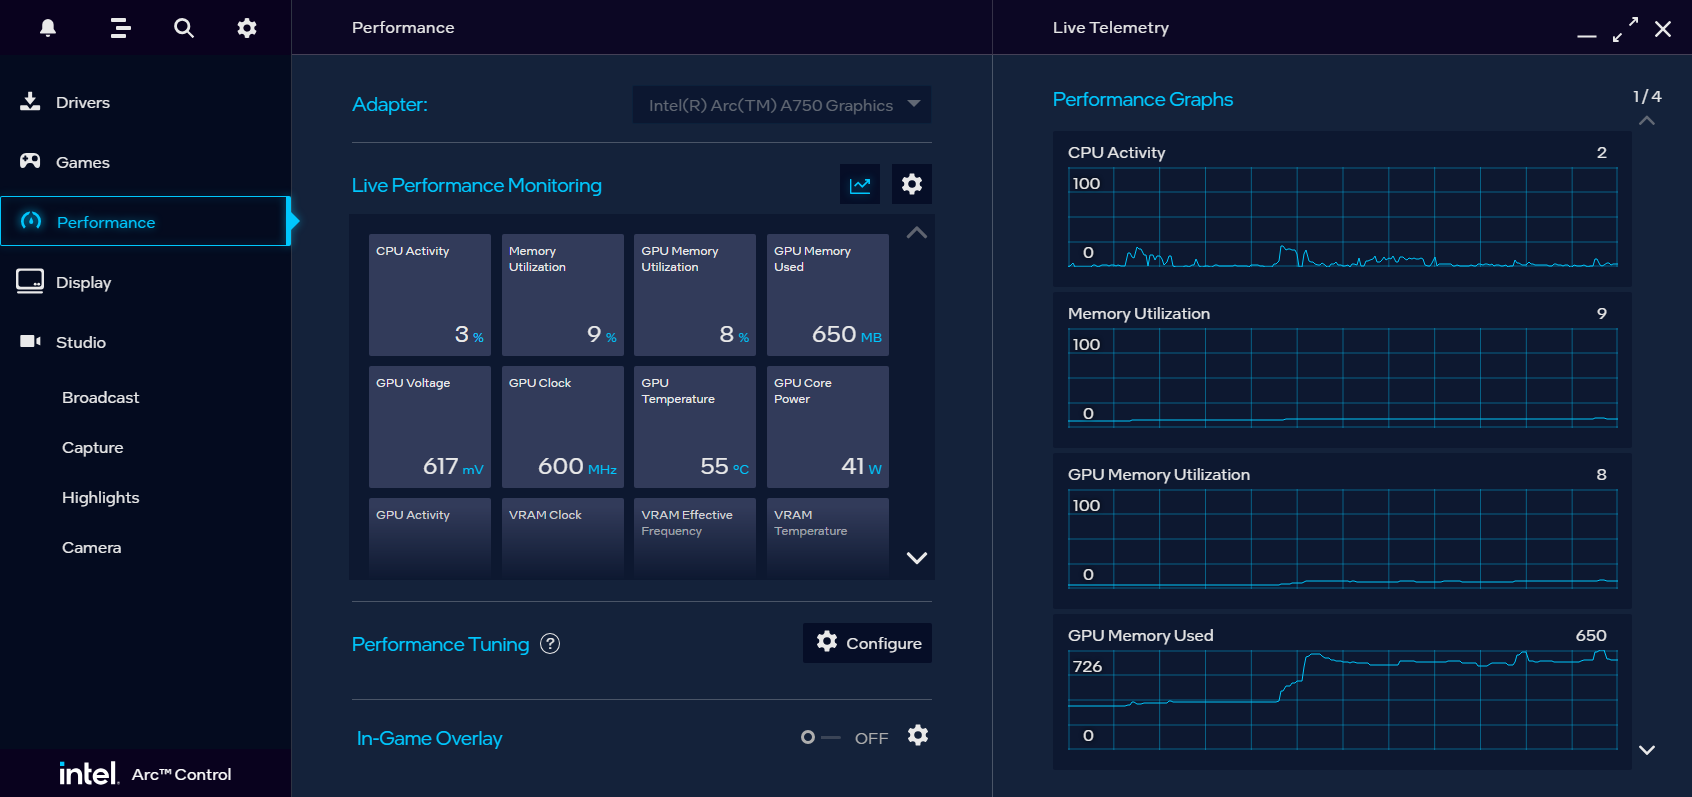Click the Performance gauge icon in sidebar
Screen dimensions: 1692x797
pyautogui.click(x=31, y=221)
